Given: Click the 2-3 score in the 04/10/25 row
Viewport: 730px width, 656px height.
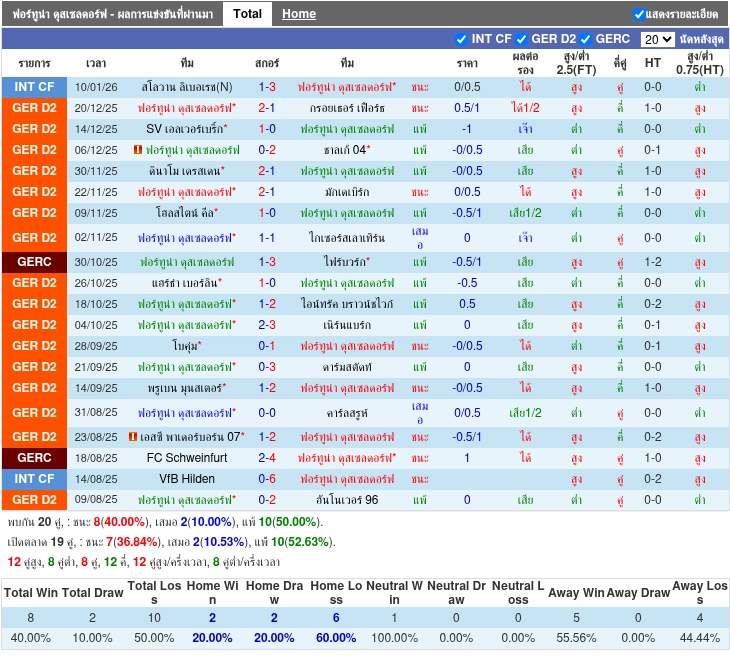Looking at the screenshot, I should click(267, 325).
